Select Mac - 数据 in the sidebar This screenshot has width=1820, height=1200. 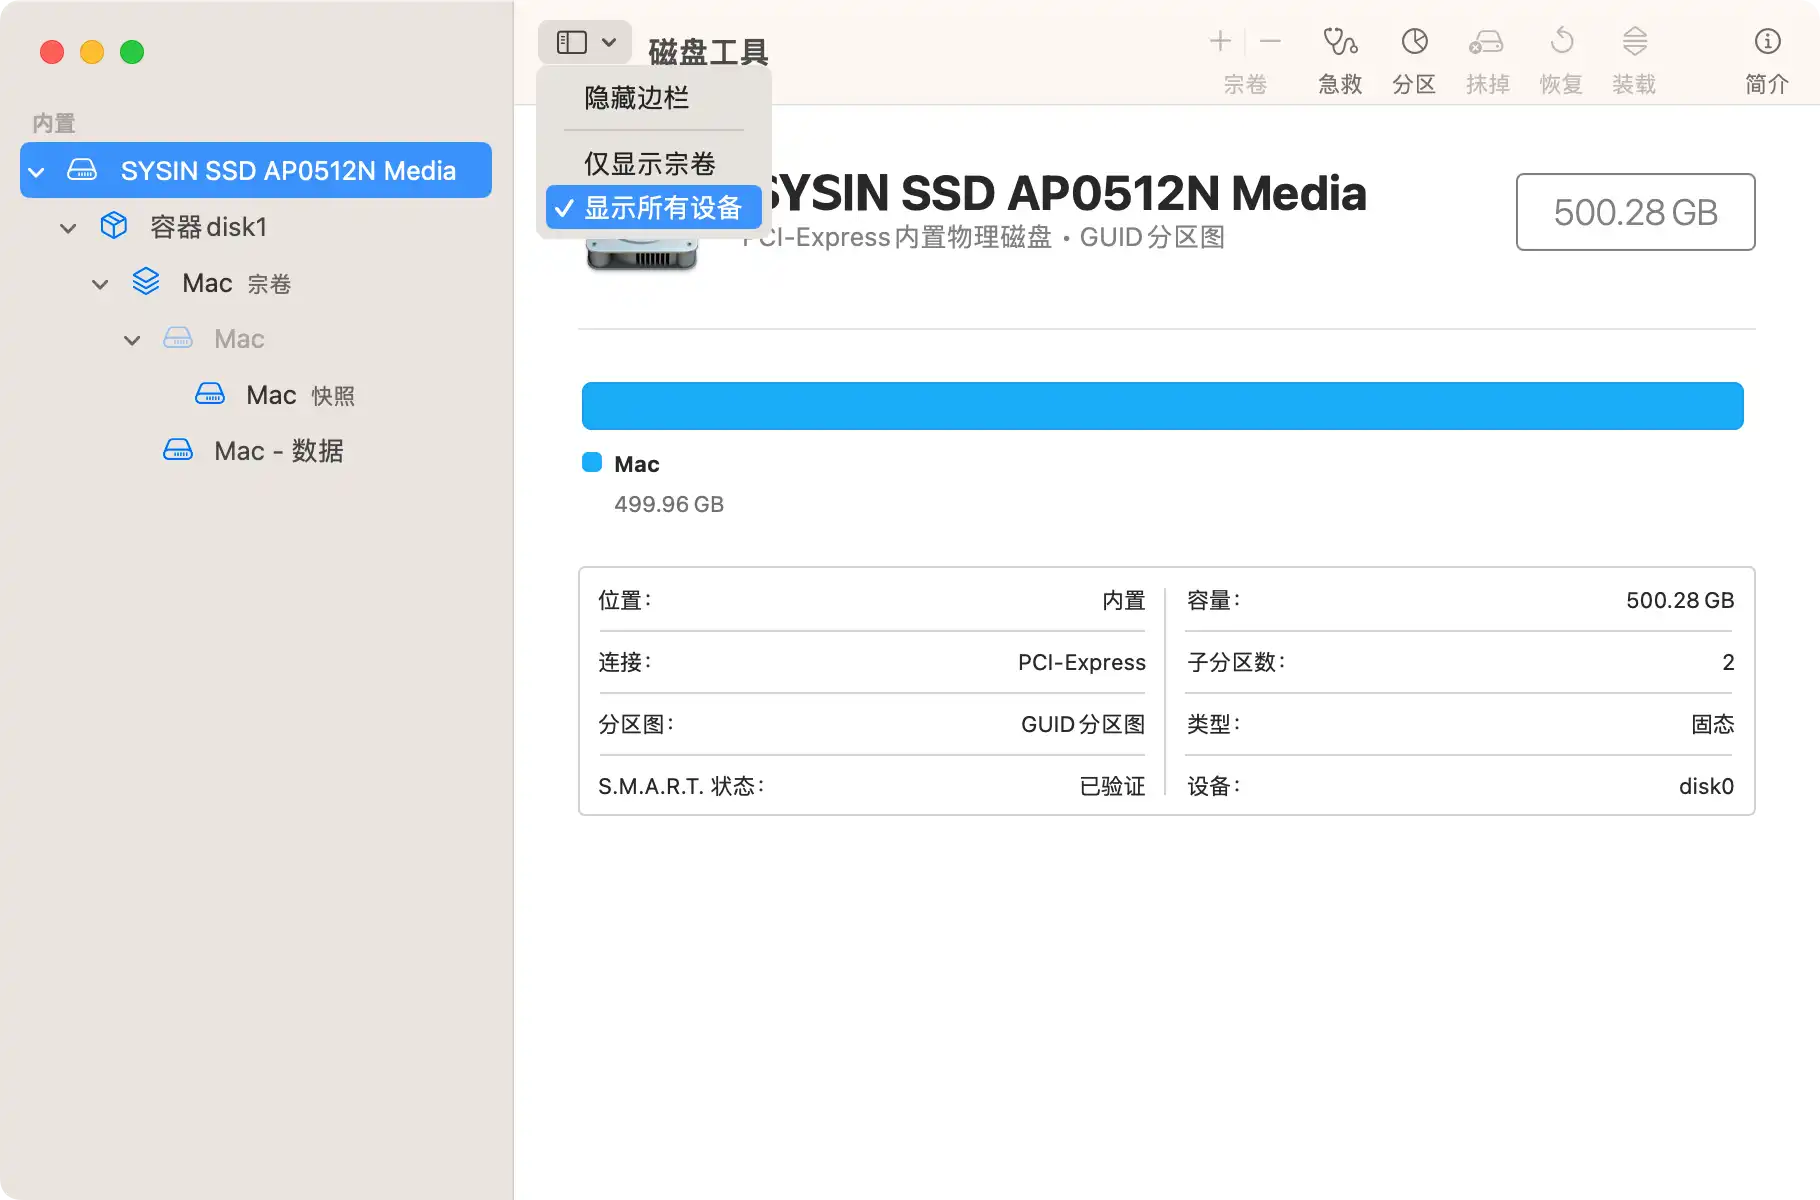pyautogui.click(x=279, y=450)
